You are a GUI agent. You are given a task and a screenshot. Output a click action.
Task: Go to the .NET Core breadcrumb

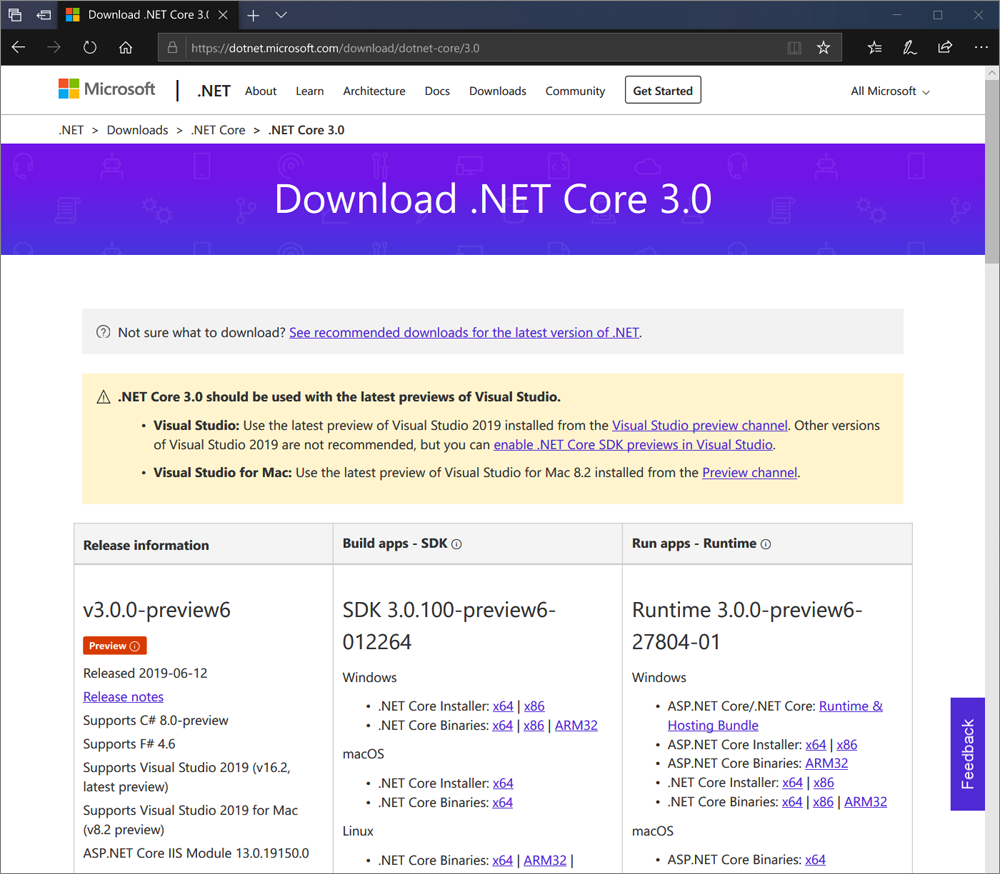218,130
